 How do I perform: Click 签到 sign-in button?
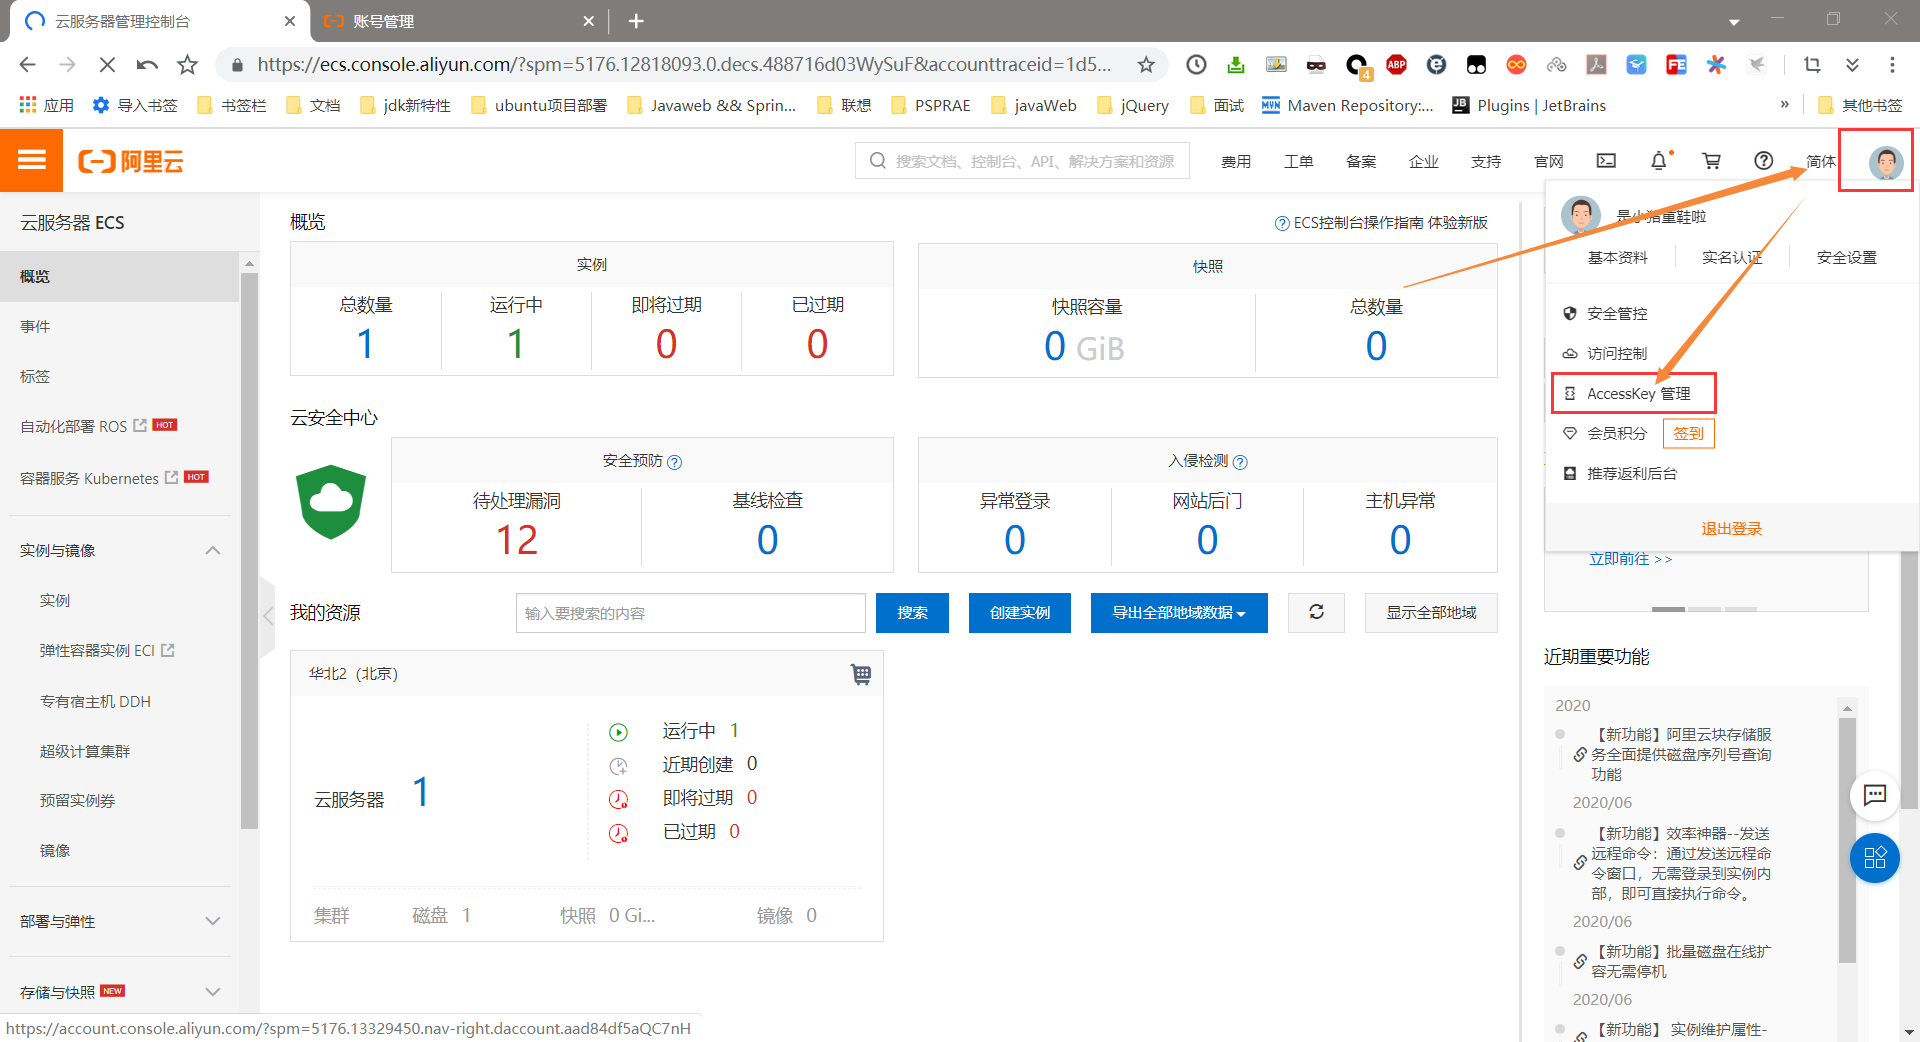1689,433
